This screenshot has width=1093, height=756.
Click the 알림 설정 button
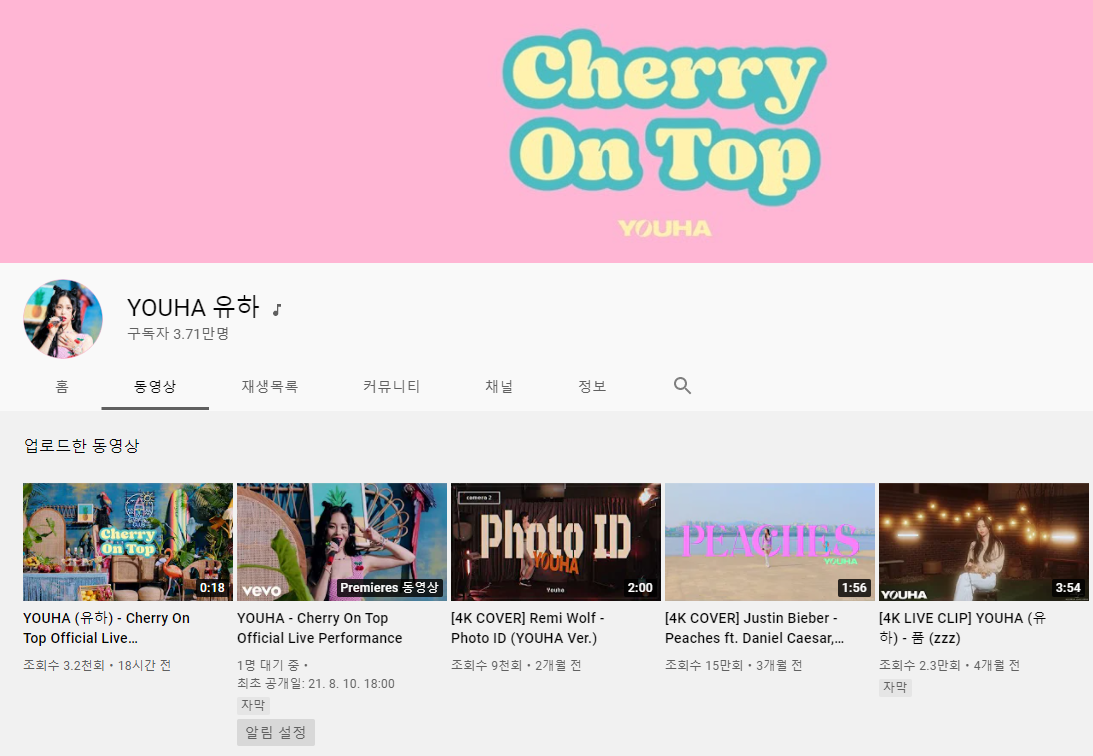276,732
